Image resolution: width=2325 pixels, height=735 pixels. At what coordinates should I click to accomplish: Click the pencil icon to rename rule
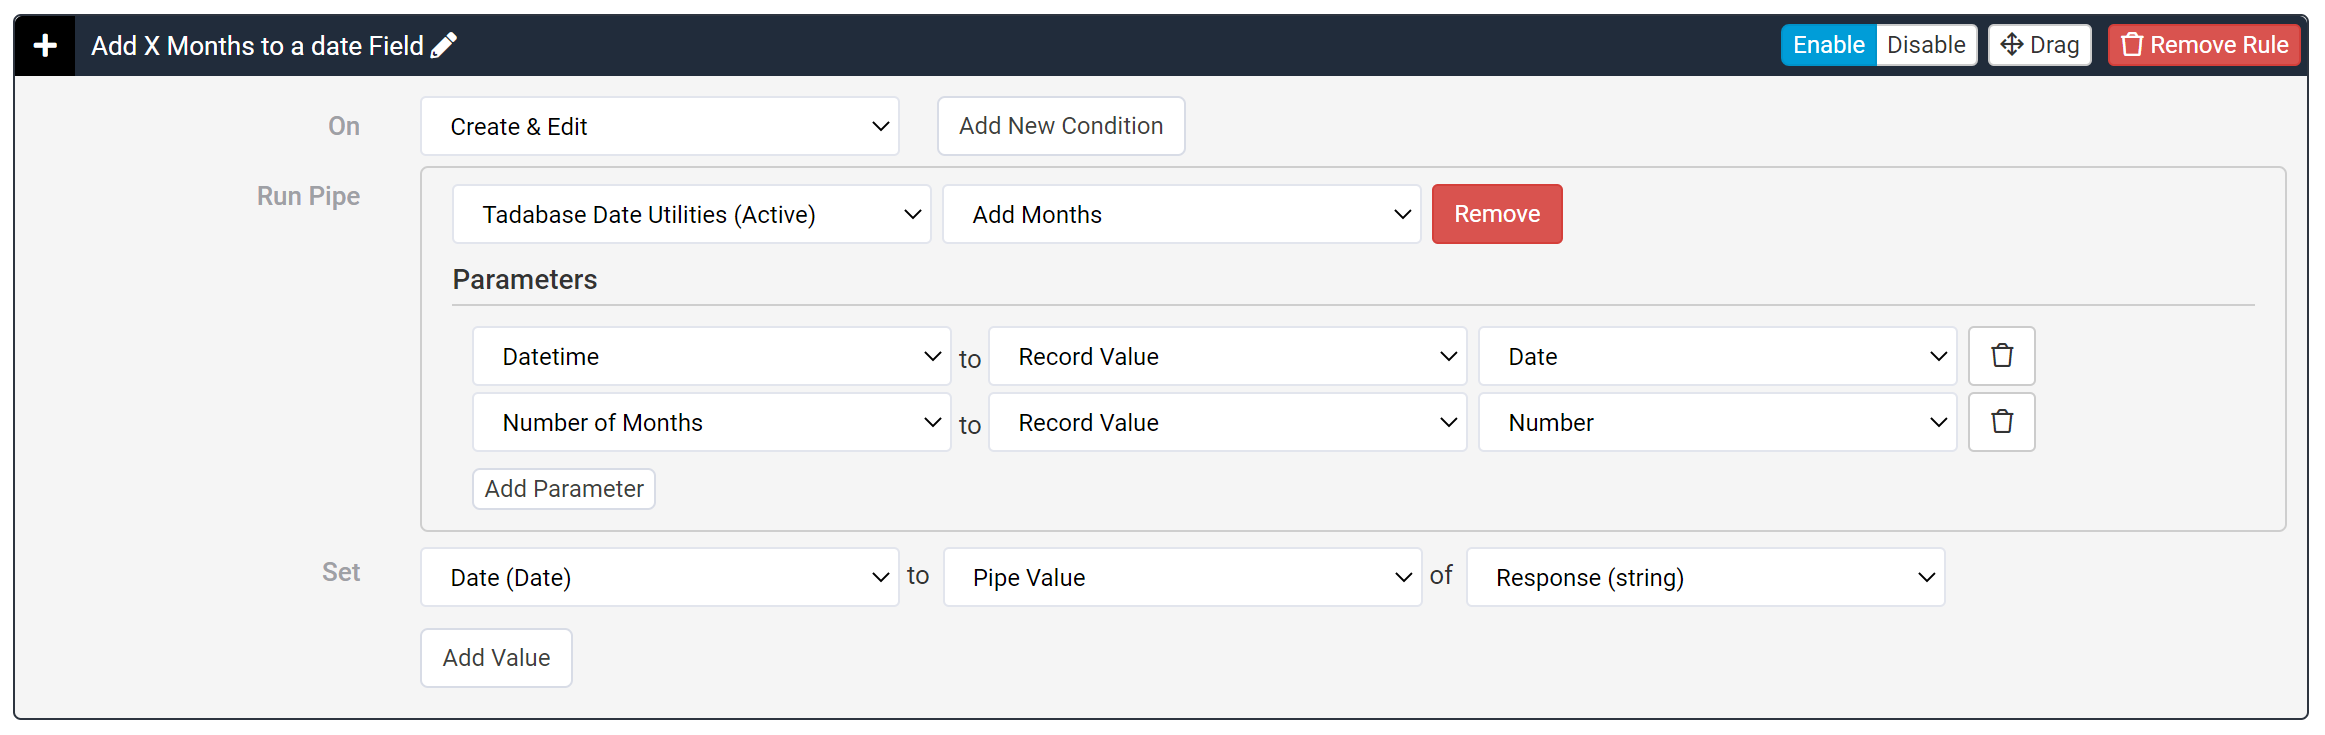click(x=444, y=45)
